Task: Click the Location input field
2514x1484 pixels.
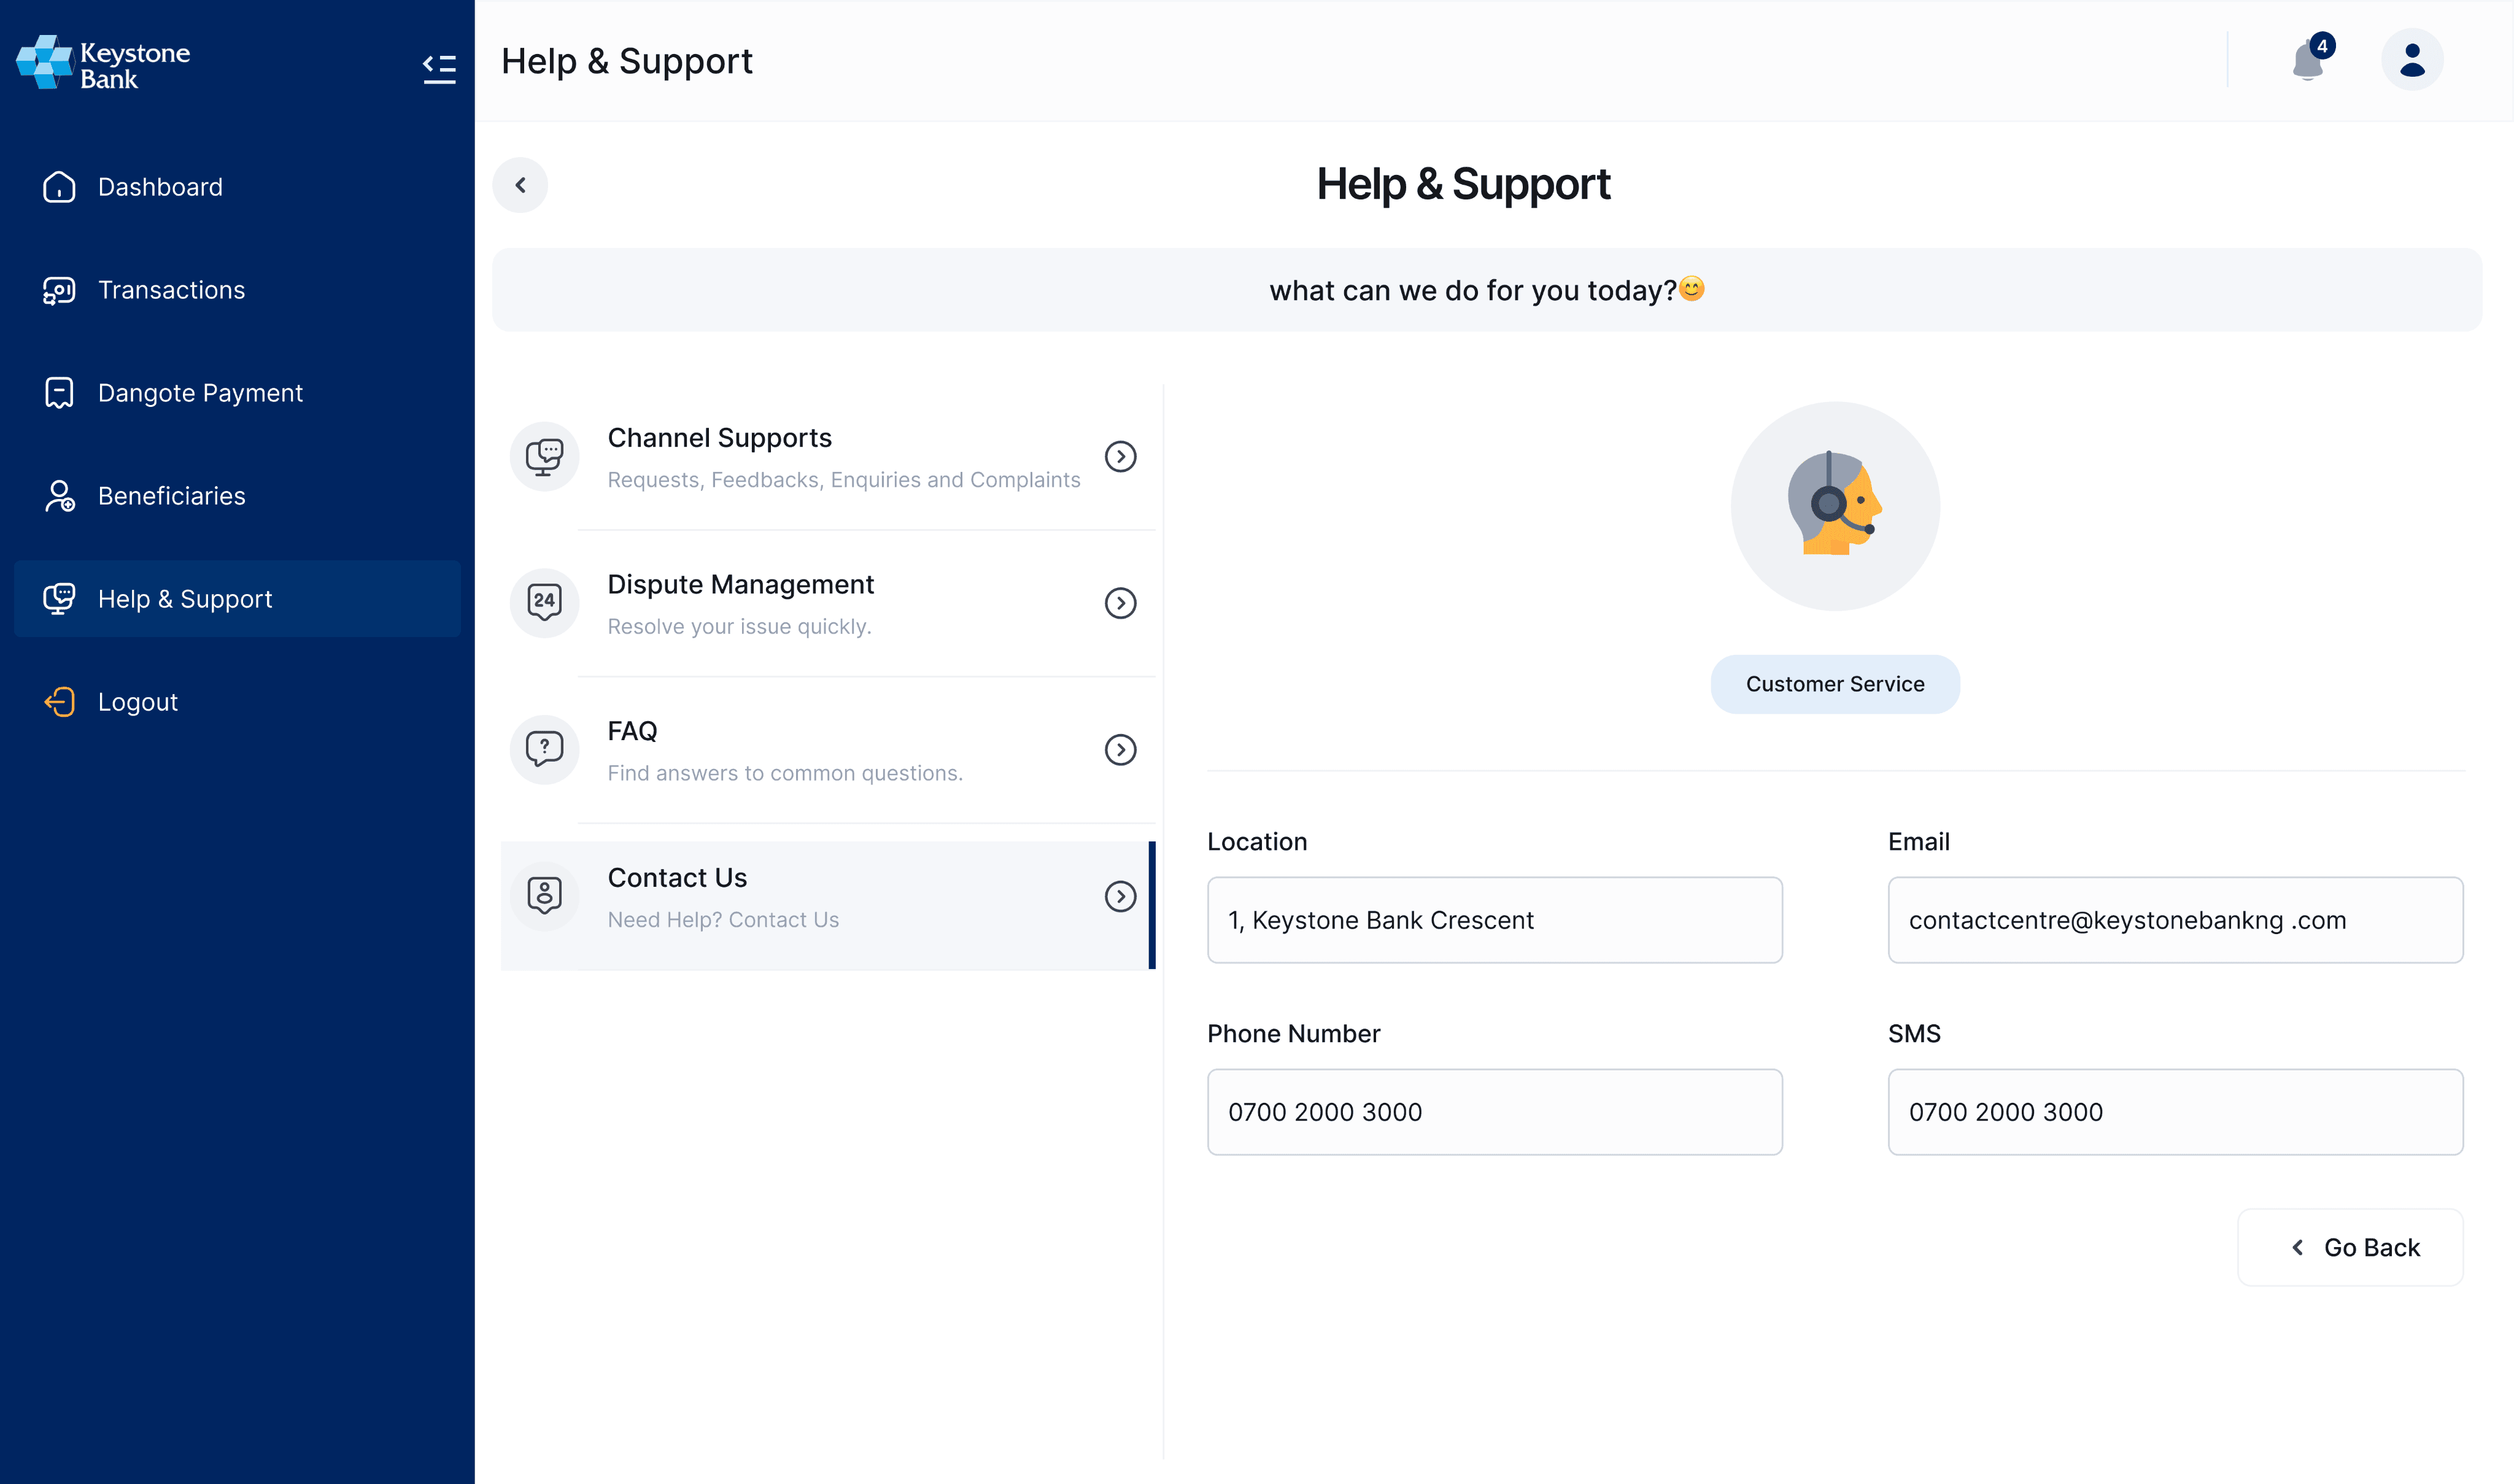Action: point(1494,920)
